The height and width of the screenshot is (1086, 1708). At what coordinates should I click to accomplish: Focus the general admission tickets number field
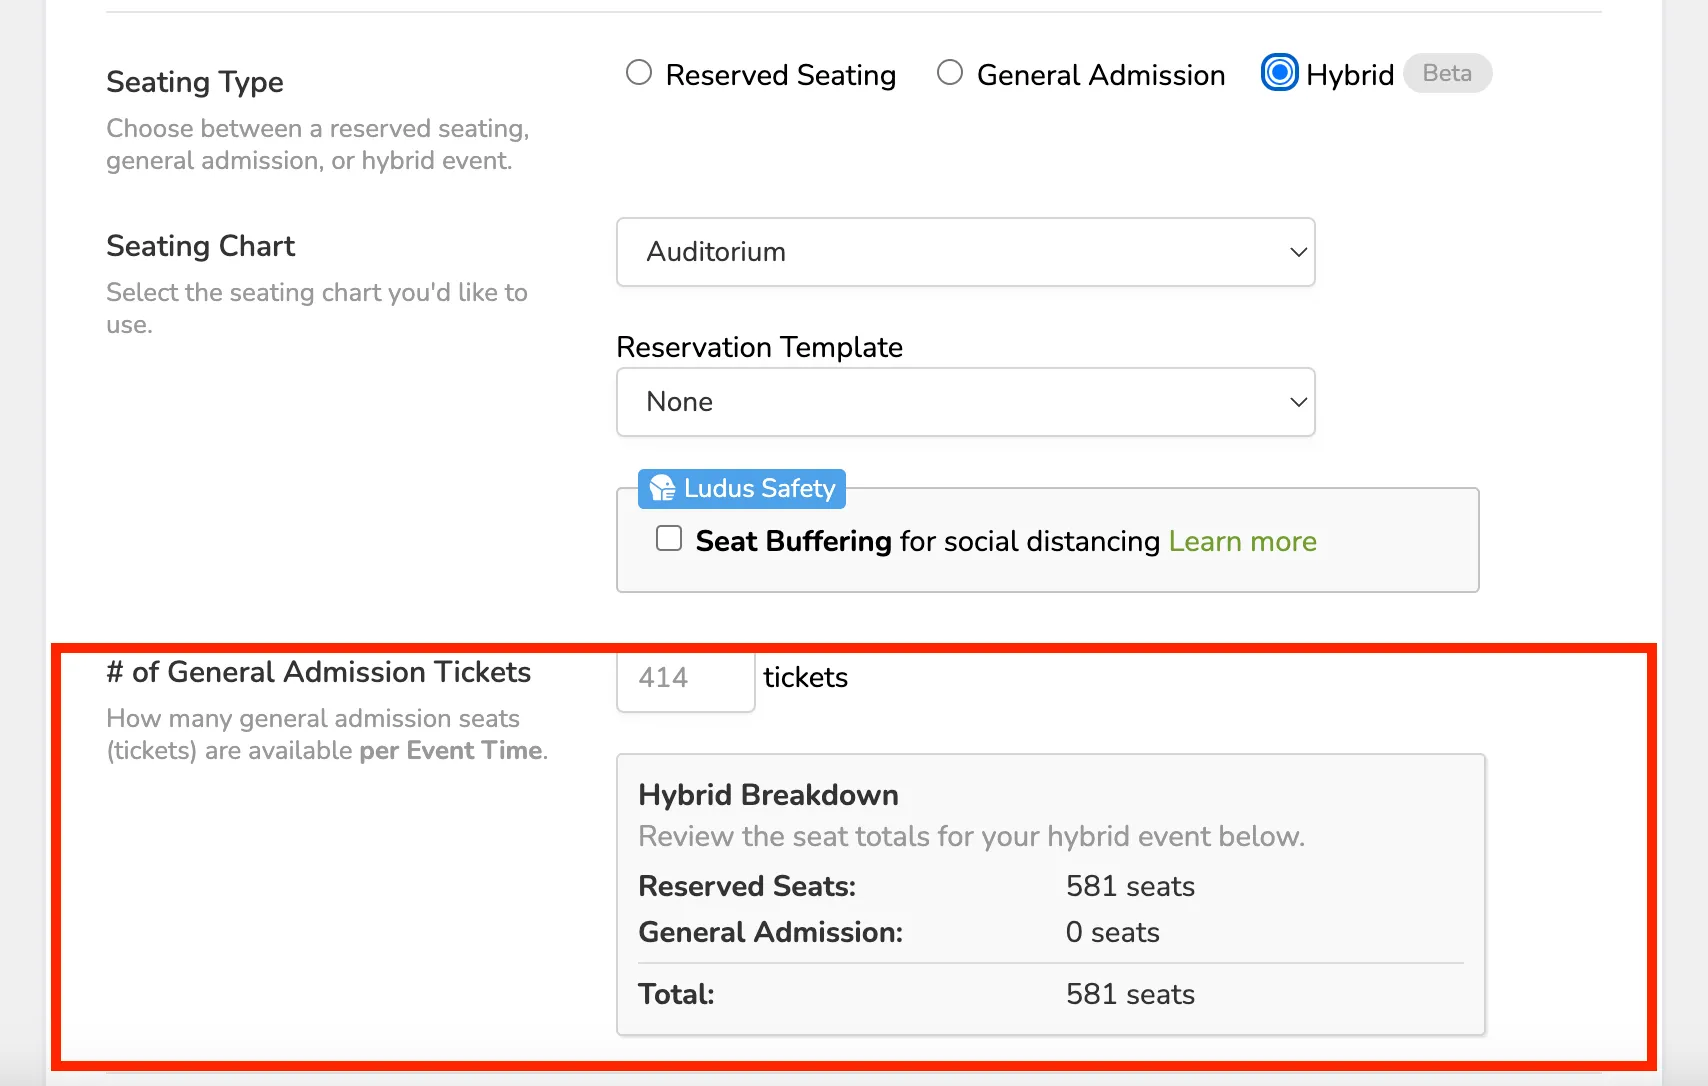pyautogui.click(x=686, y=679)
